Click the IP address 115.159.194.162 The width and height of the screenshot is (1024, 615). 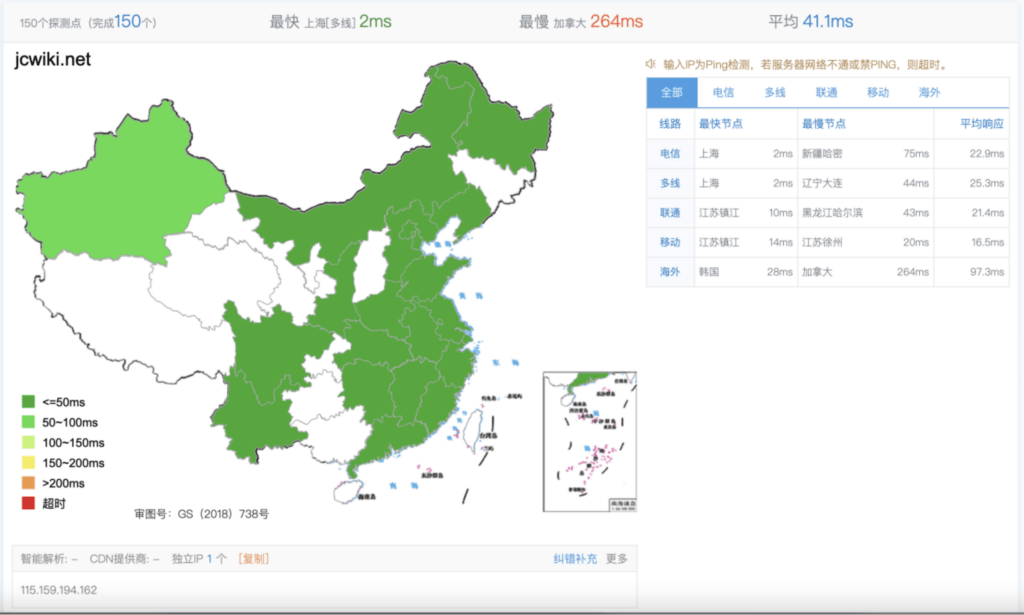[x=59, y=590]
